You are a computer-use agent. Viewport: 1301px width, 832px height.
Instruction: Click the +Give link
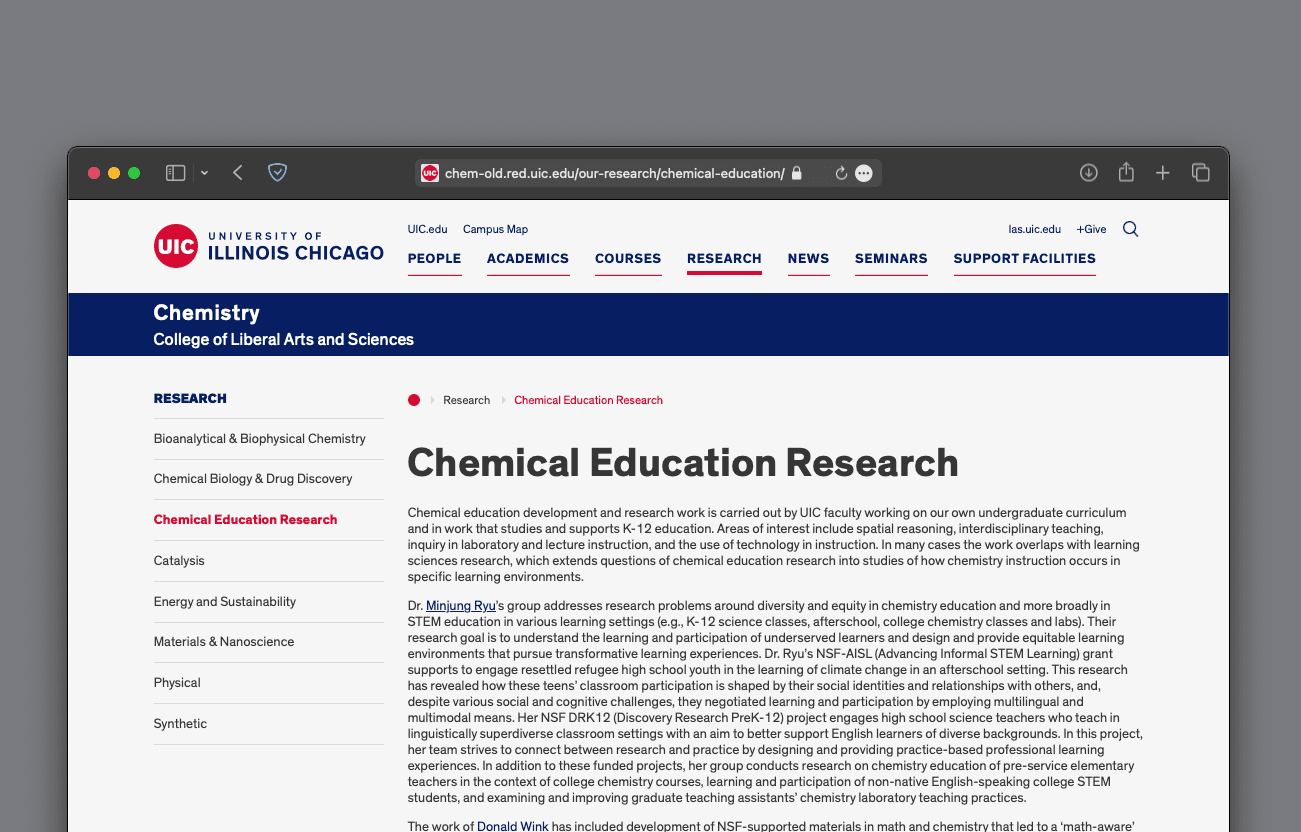pyautogui.click(x=1092, y=229)
